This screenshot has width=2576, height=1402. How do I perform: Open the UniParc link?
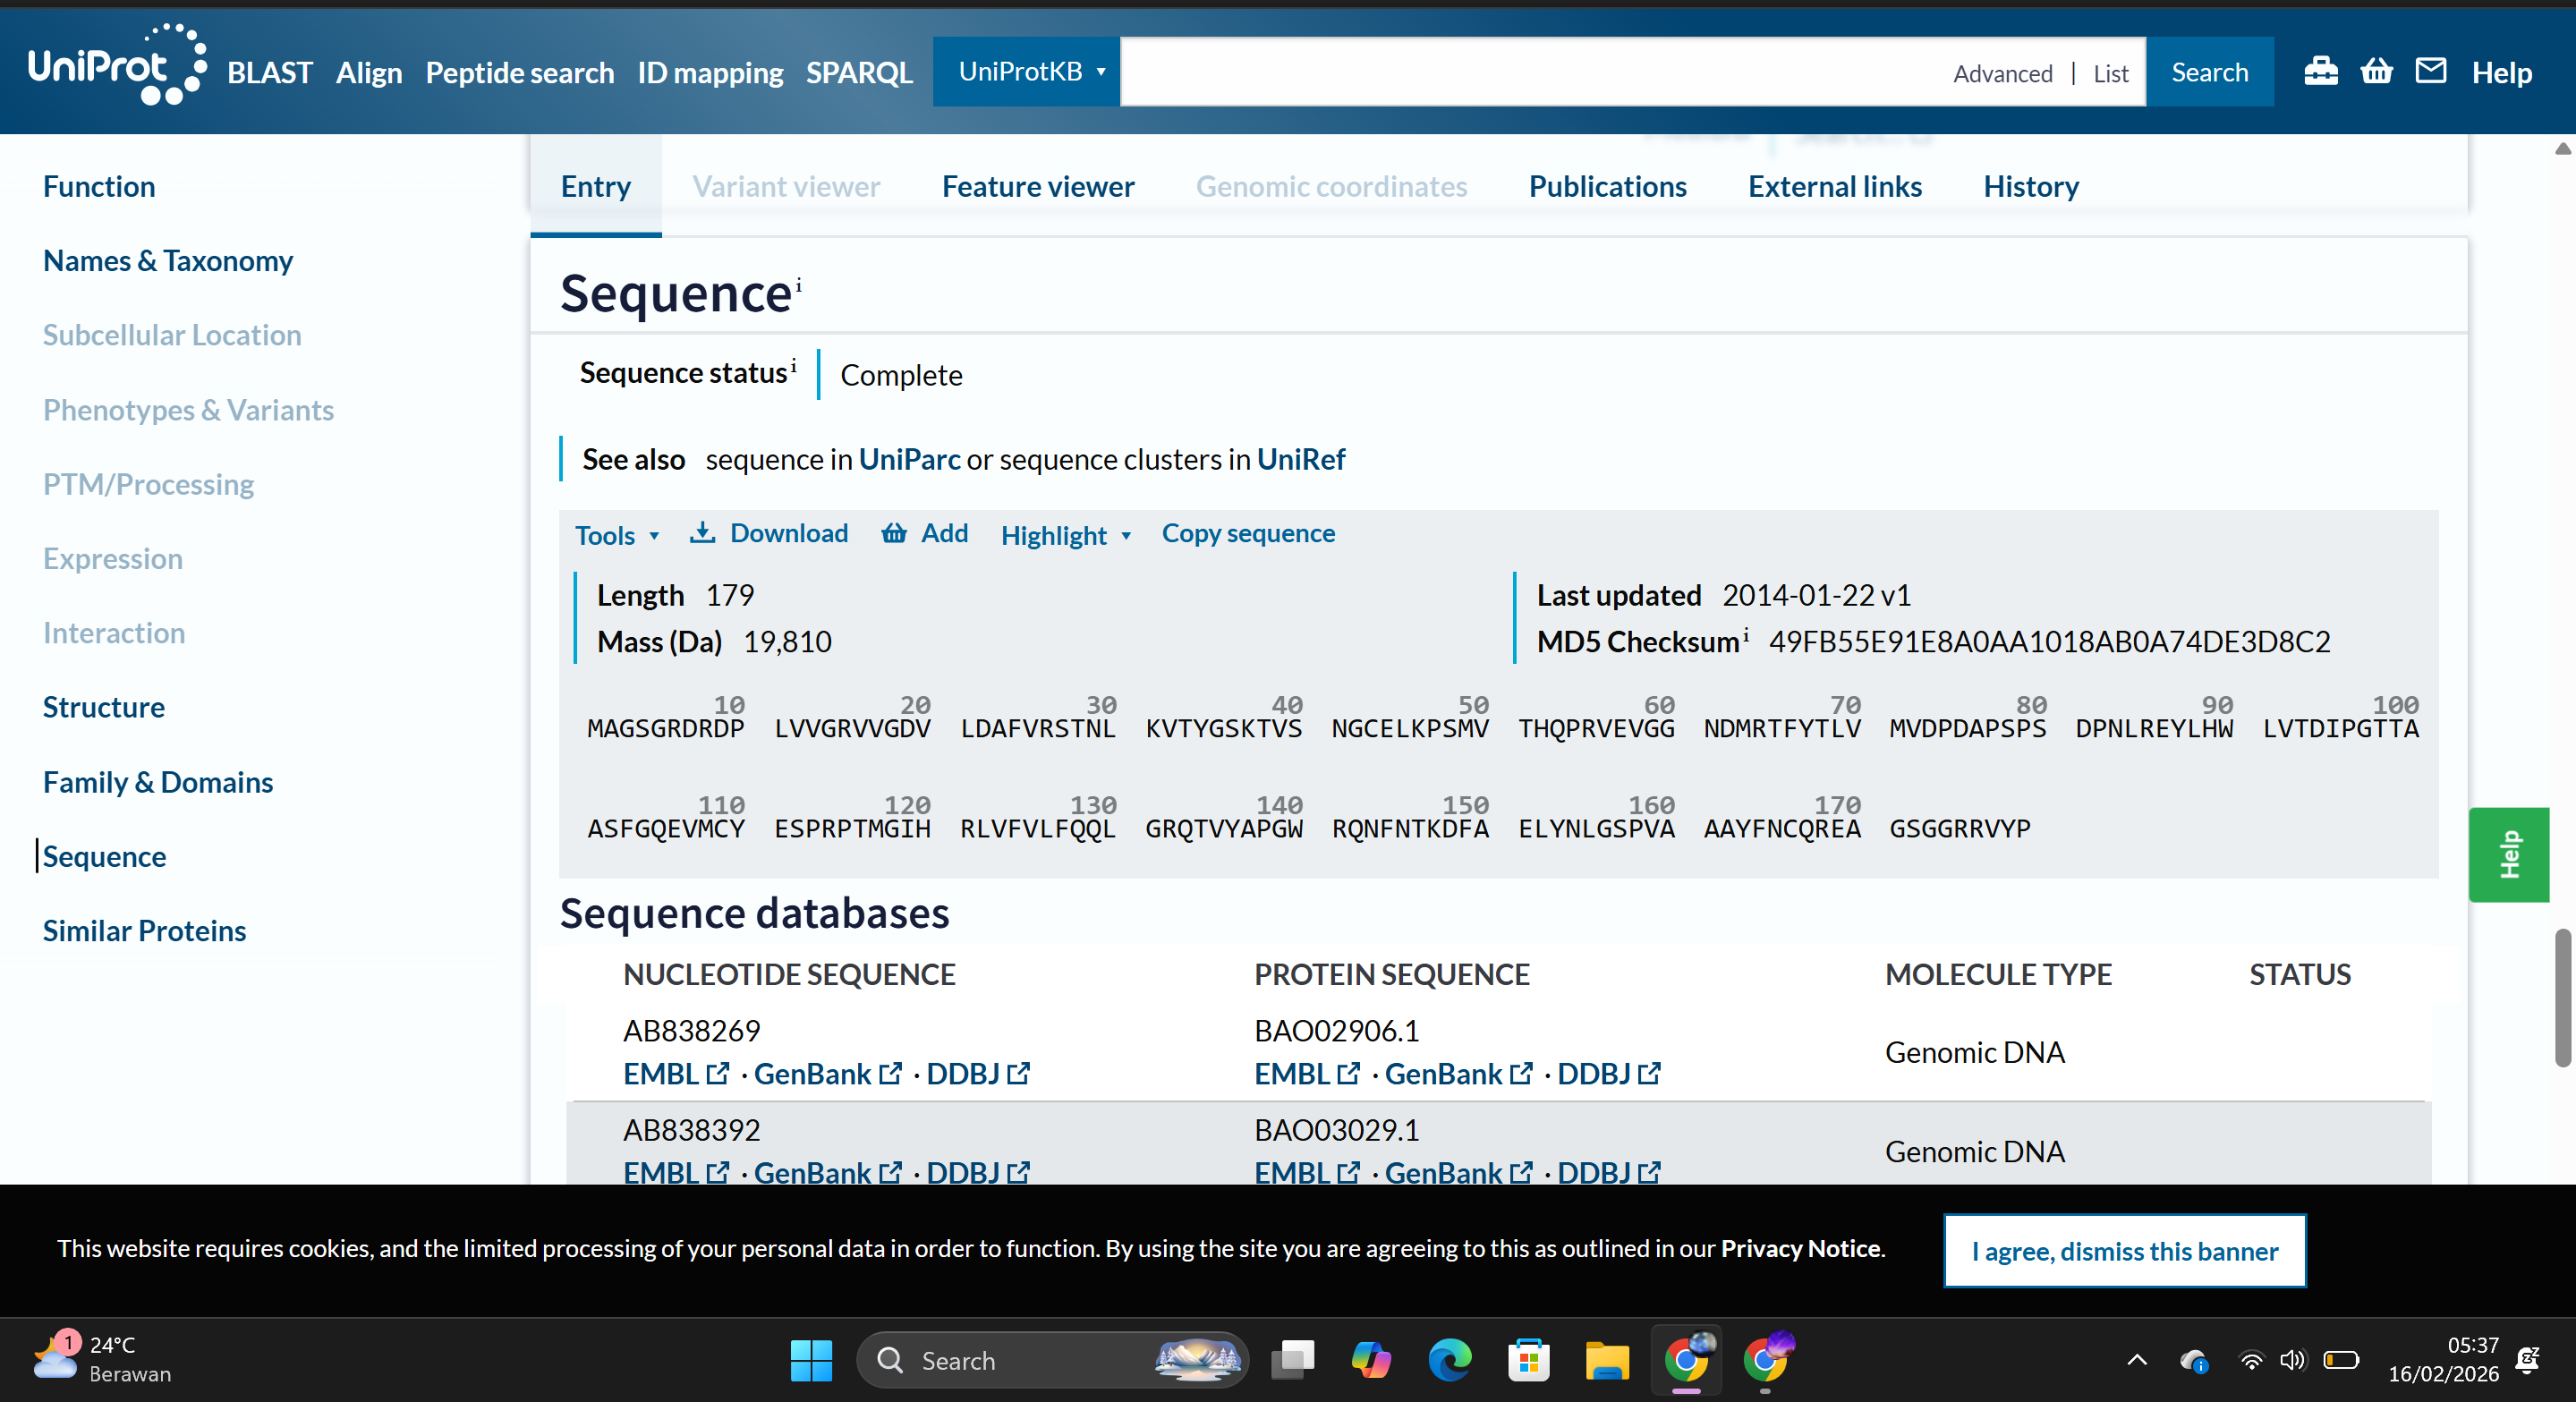pos(908,459)
